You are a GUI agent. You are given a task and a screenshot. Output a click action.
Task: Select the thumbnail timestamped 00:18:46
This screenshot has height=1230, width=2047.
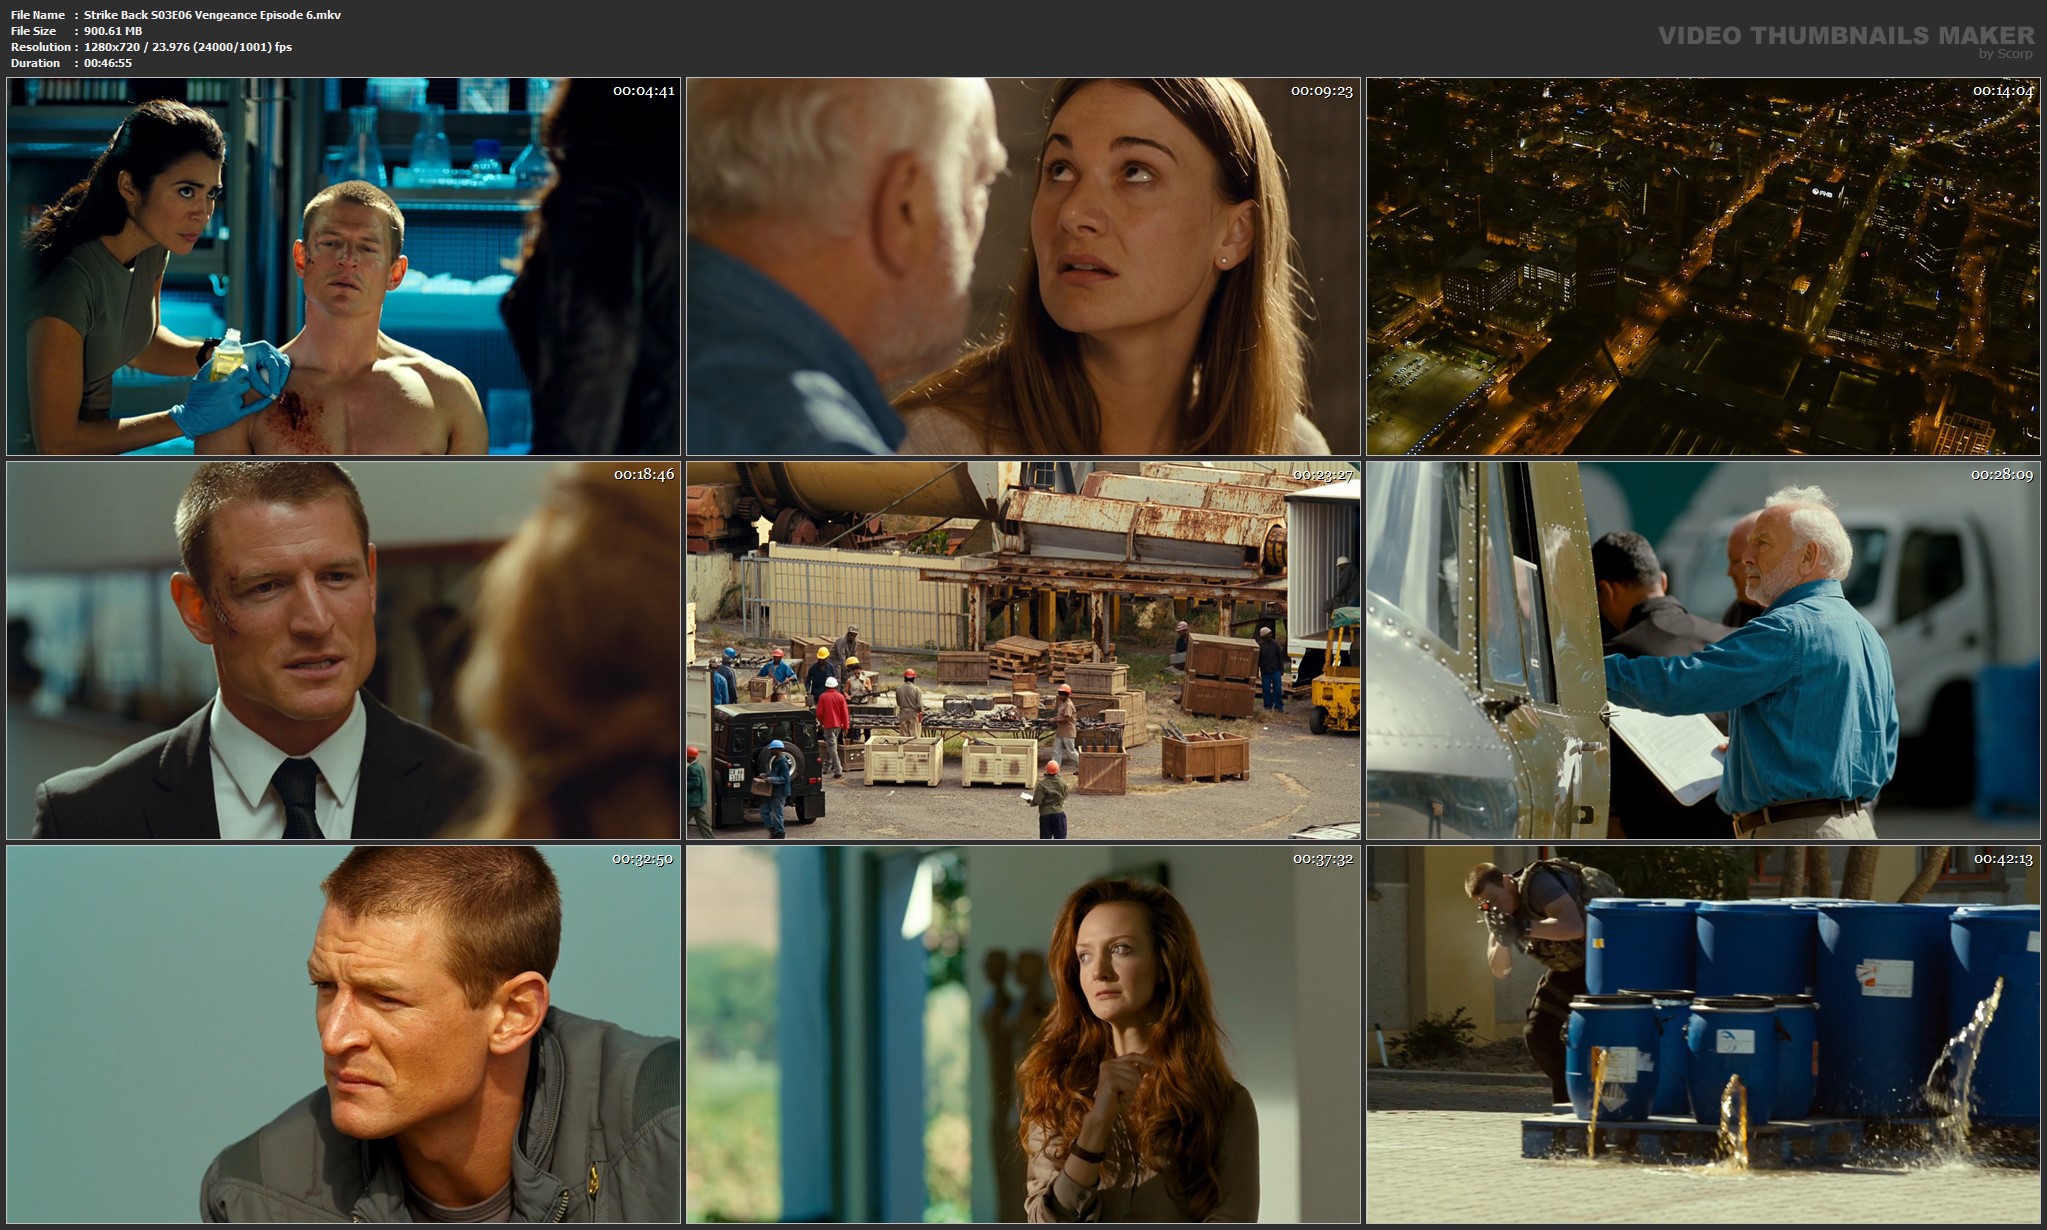(x=343, y=650)
